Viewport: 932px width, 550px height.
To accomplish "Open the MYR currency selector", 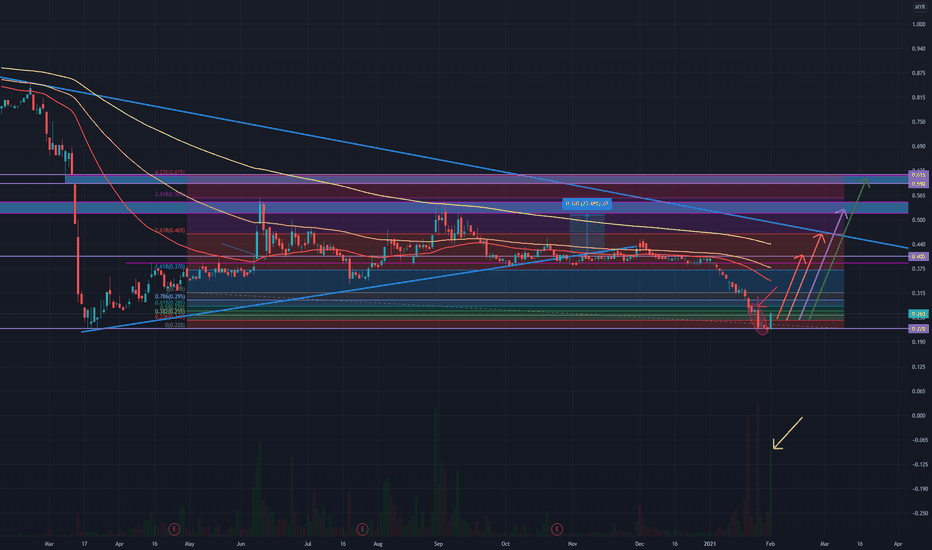I will pyautogui.click(x=920, y=7).
